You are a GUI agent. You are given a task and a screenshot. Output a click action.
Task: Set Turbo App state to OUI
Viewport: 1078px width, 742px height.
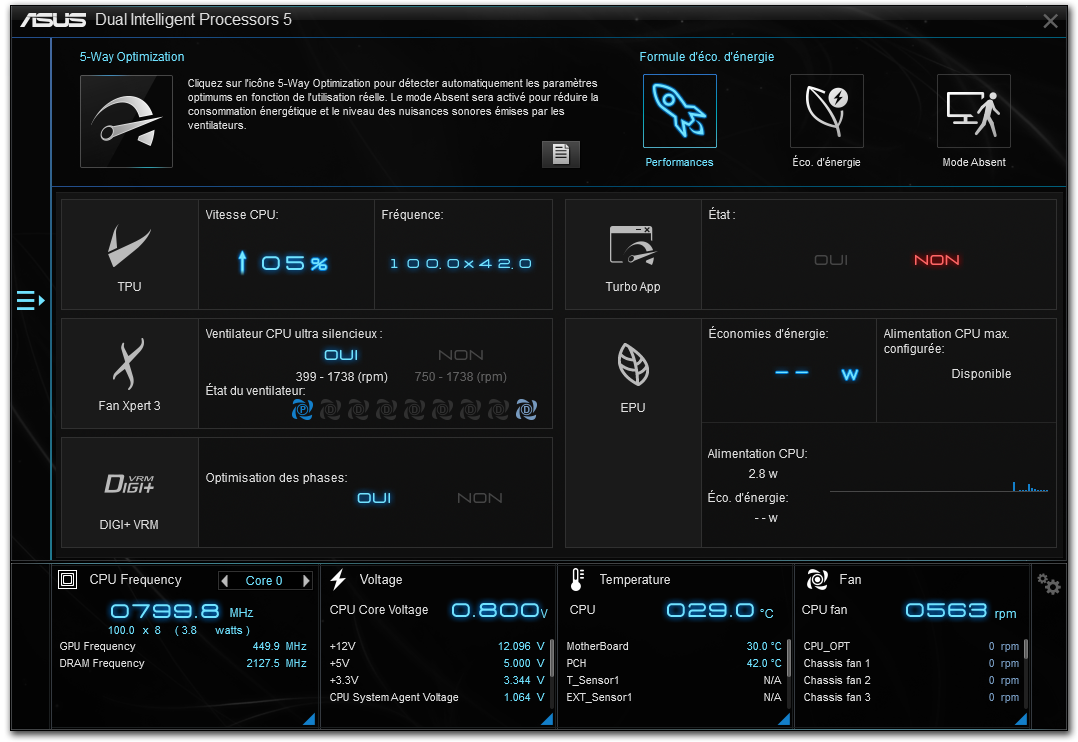[x=831, y=260]
